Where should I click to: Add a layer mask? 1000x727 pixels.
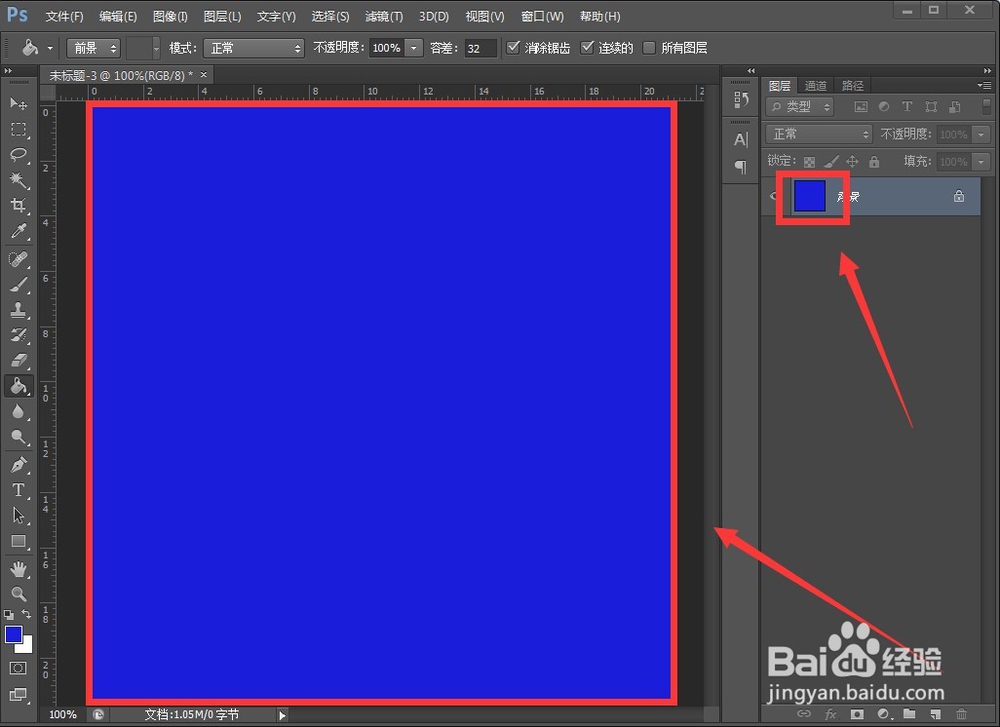[x=857, y=714]
